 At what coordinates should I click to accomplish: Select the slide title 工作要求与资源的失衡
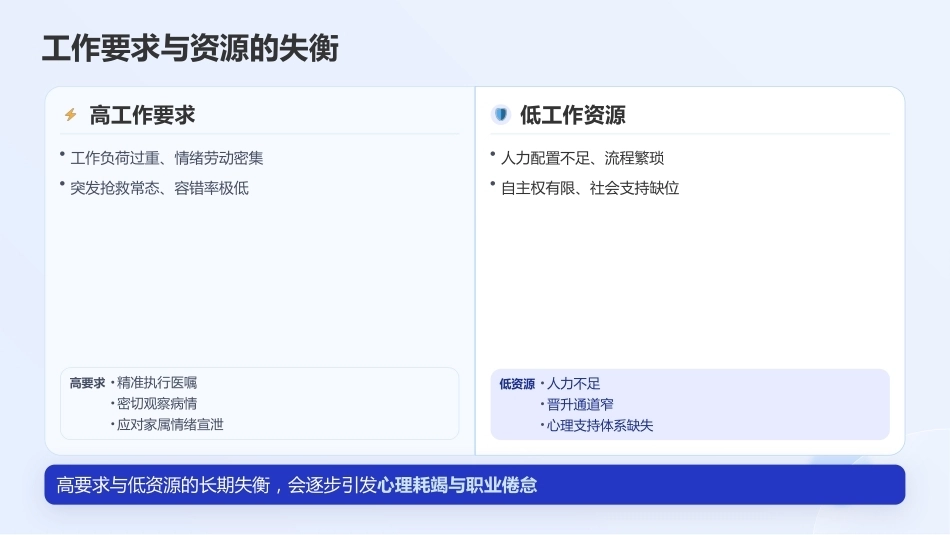(x=190, y=48)
